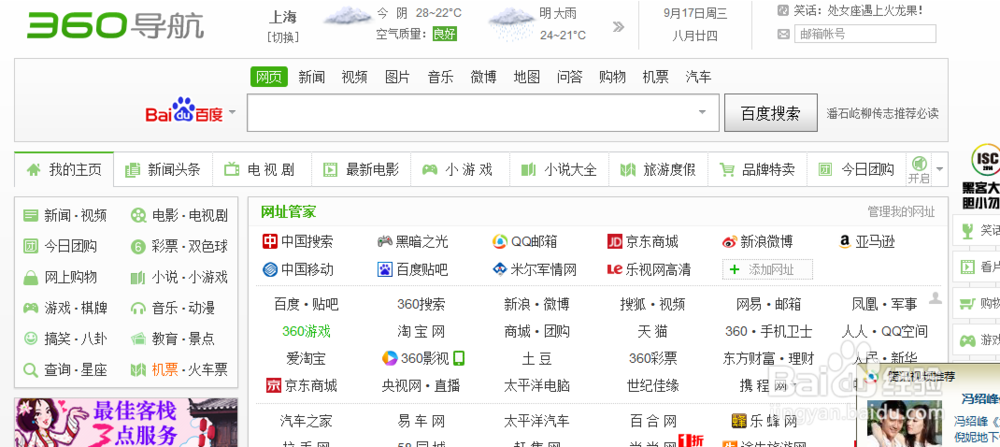1000x447 pixels.
Task: Select the 图片 search tab
Action: (397, 77)
